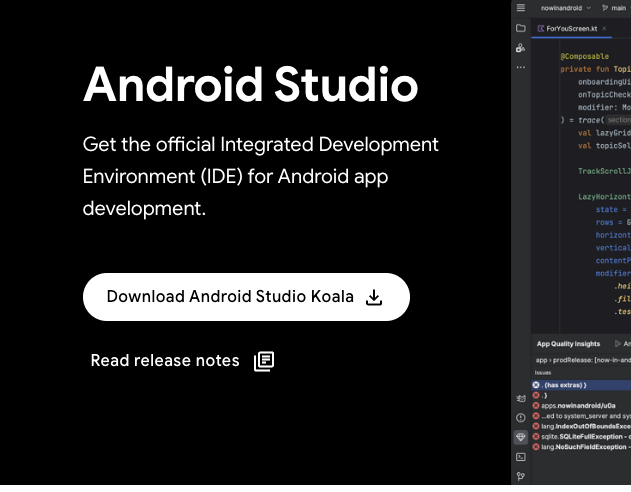This screenshot has width=631, height=492.
Task: Select the 'ed to system_server' issue row
Action: [x=581, y=416]
